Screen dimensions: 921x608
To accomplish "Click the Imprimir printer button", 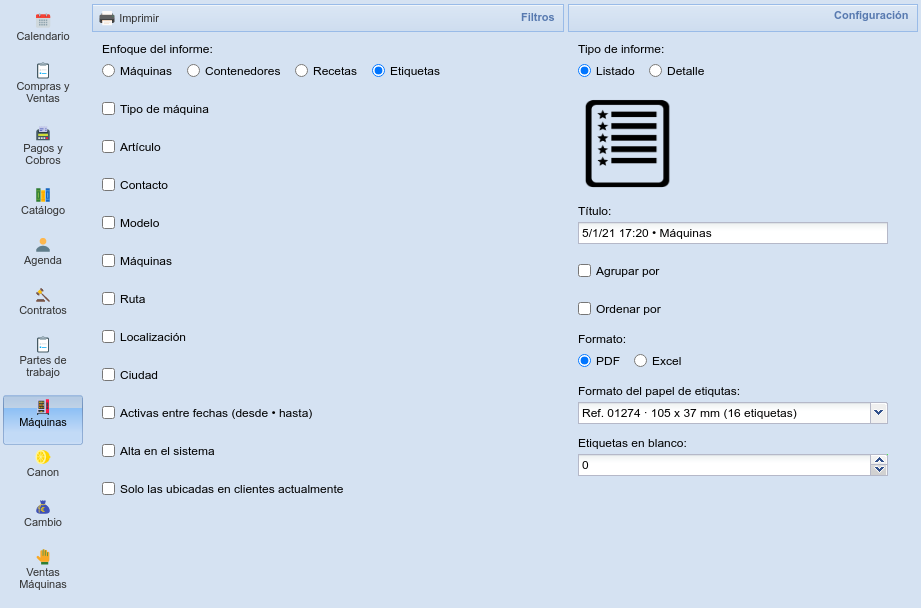I will (x=129, y=18).
